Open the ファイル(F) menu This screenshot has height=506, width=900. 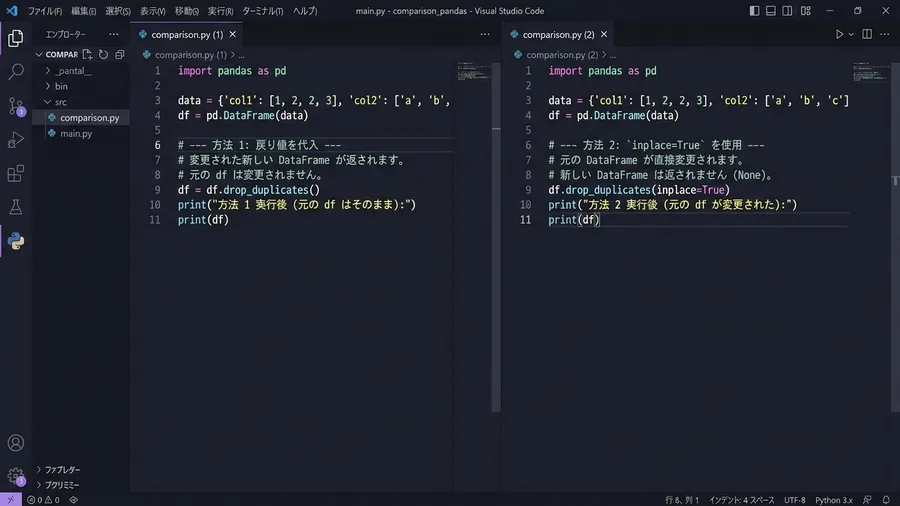click(x=45, y=11)
